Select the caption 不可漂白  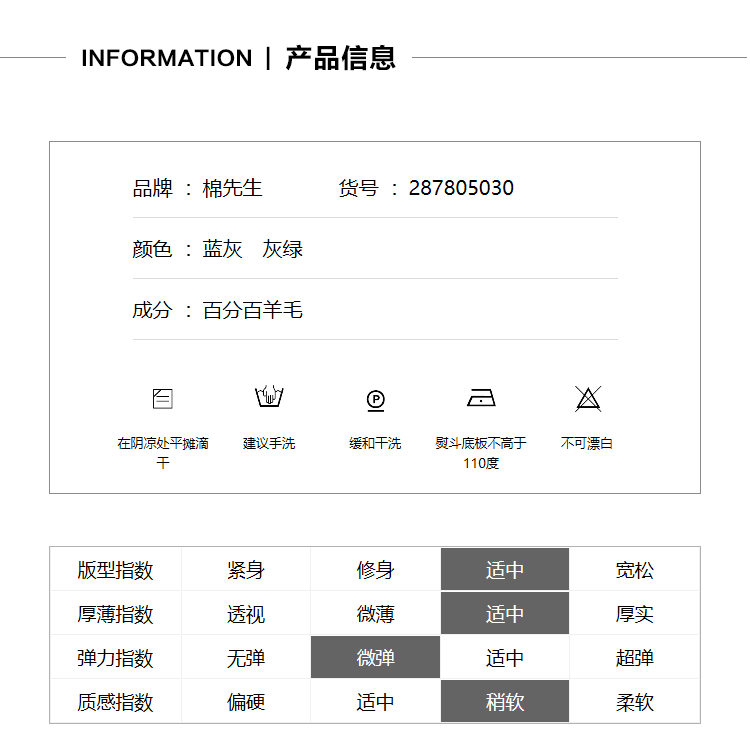587,443
